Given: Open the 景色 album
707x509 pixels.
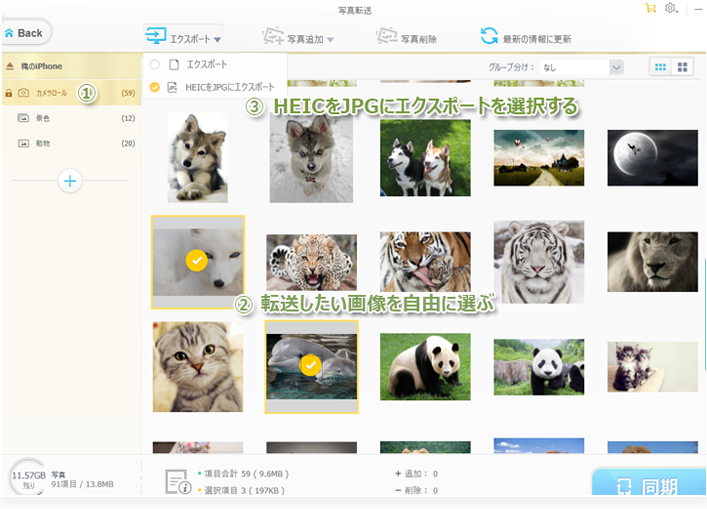Looking at the screenshot, I should (43, 118).
